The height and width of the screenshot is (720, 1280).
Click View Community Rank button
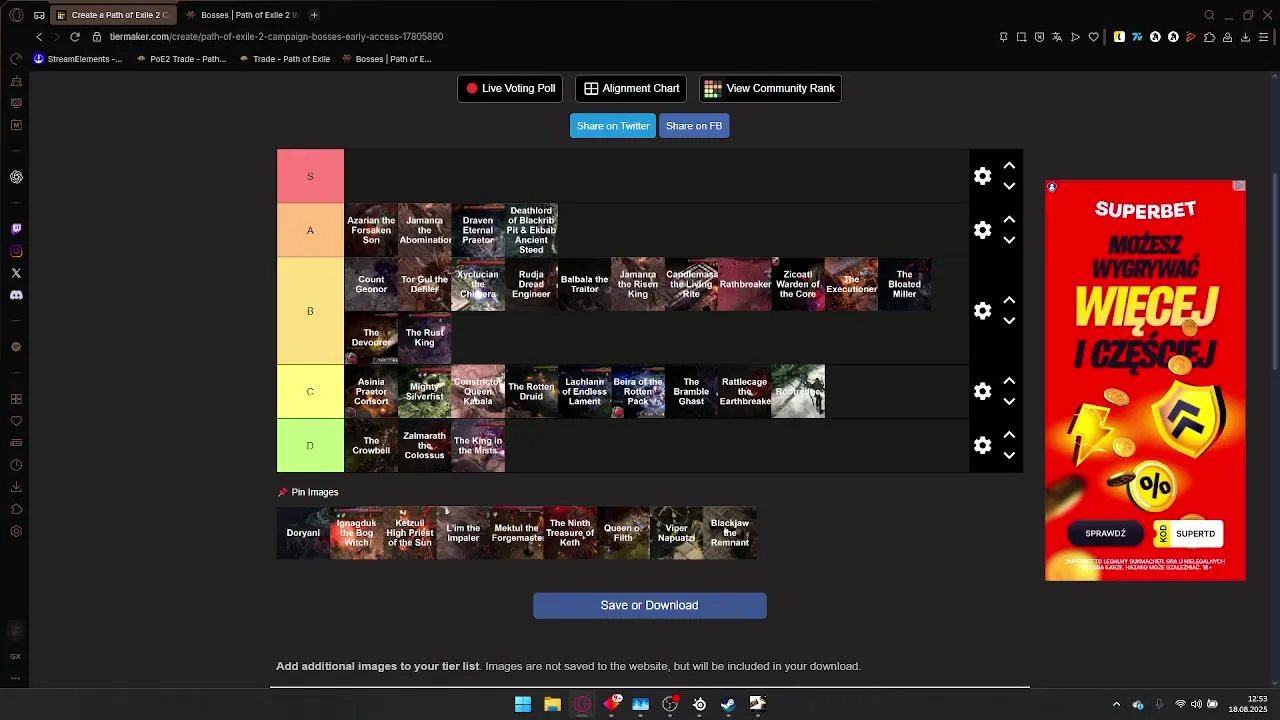tap(770, 89)
